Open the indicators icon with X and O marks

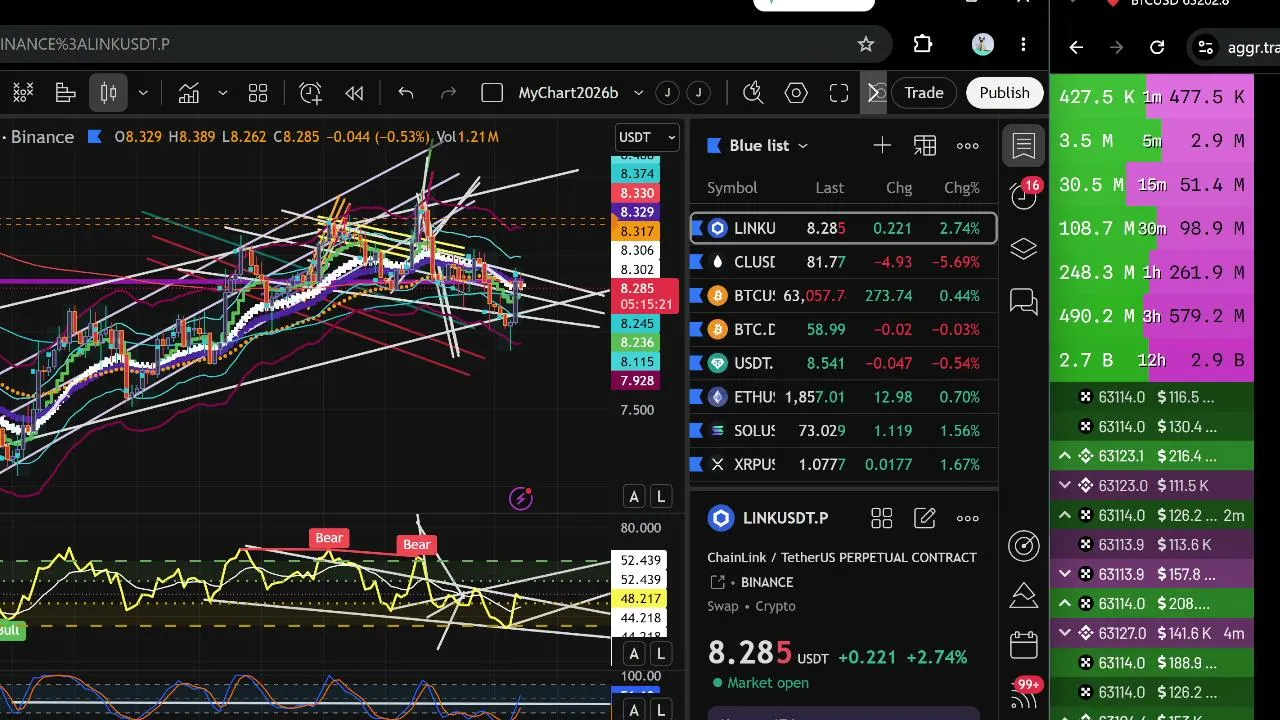(x=23, y=93)
